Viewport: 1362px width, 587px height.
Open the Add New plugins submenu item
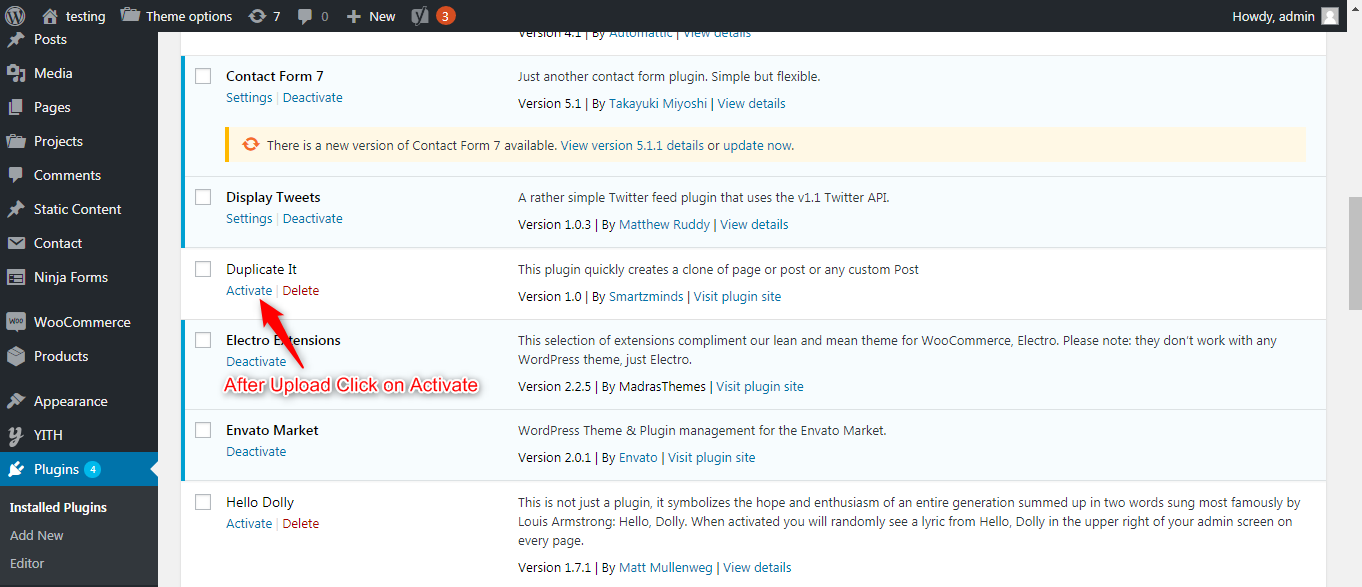pos(37,535)
